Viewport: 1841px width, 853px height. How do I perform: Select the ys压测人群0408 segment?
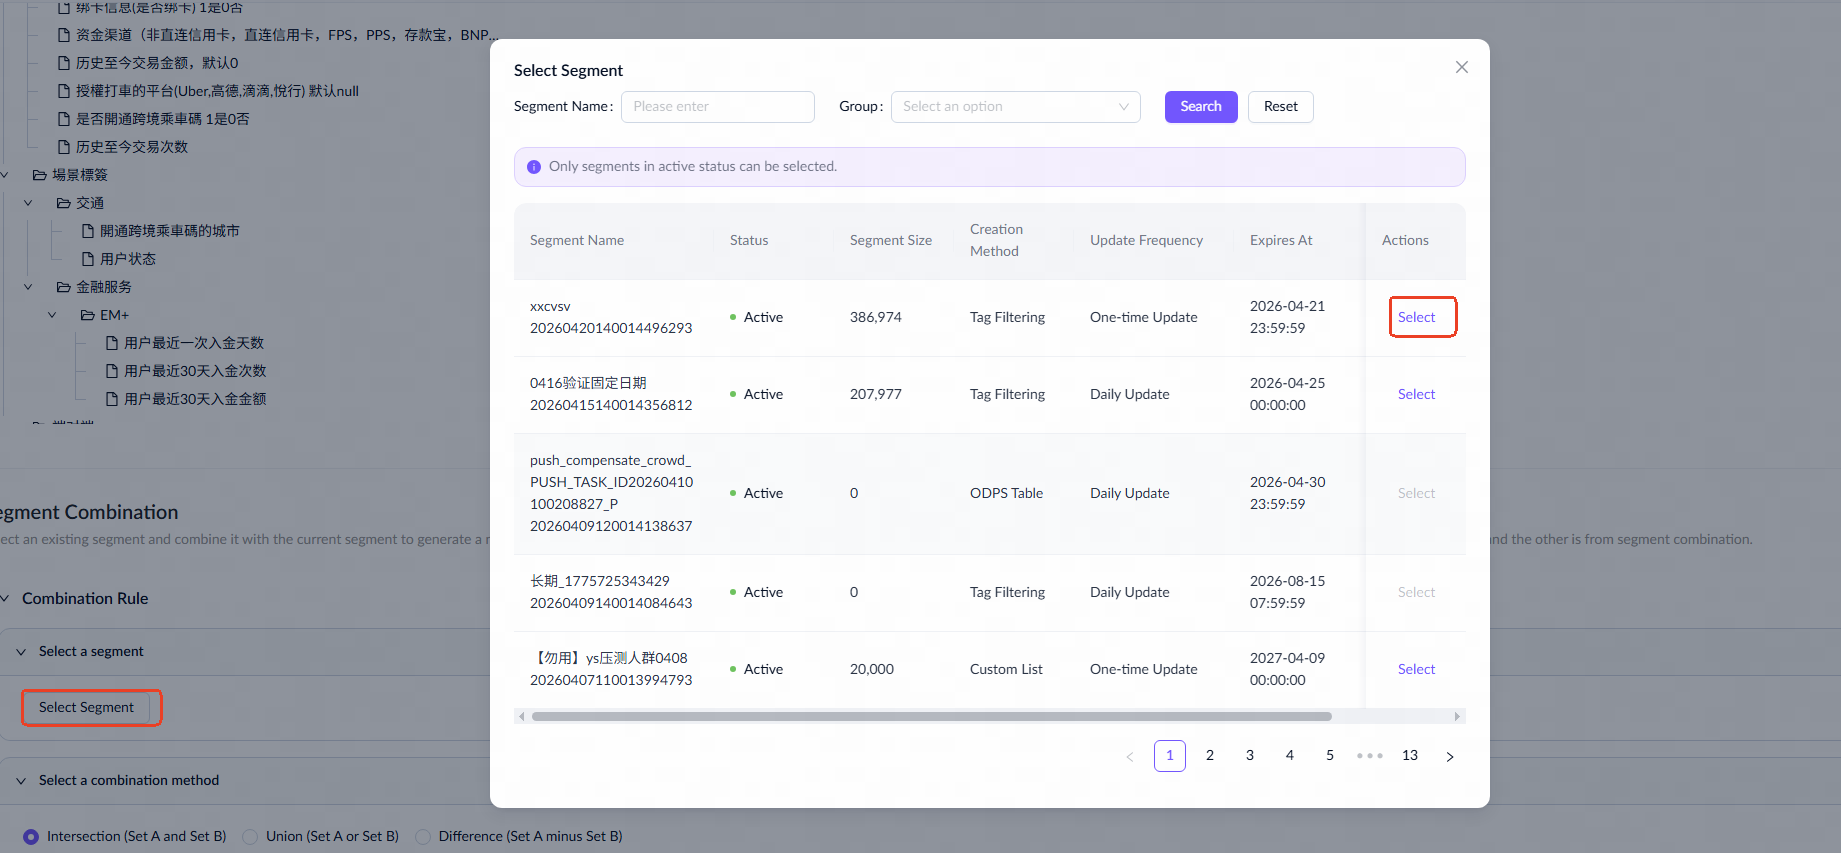pyautogui.click(x=1416, y=669)
